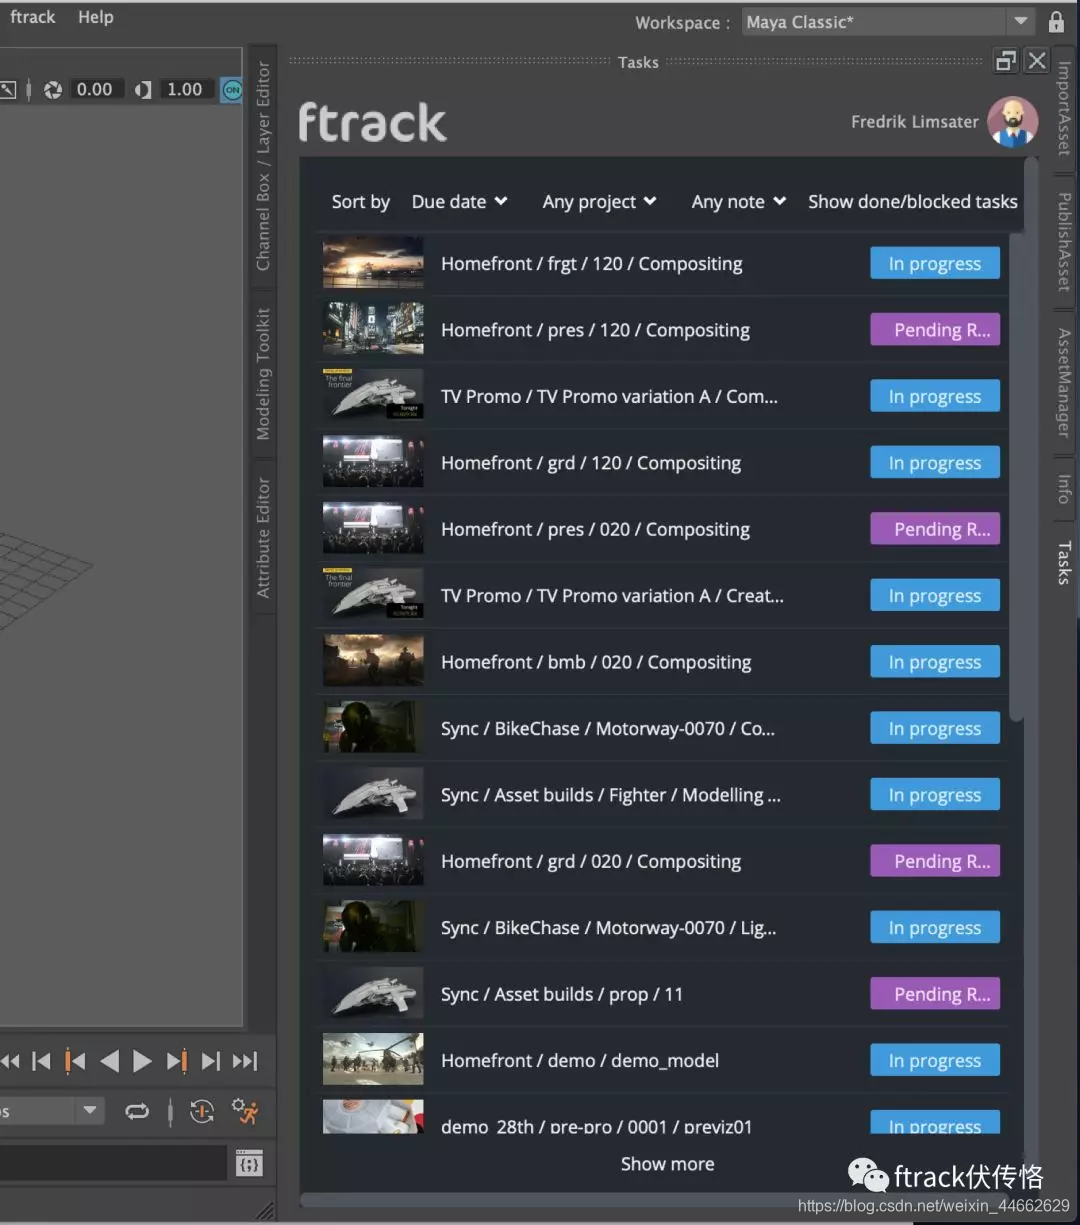
Task: Click thumbnail of Homefront / bmb / 020 task
Action: coord(373,660)
